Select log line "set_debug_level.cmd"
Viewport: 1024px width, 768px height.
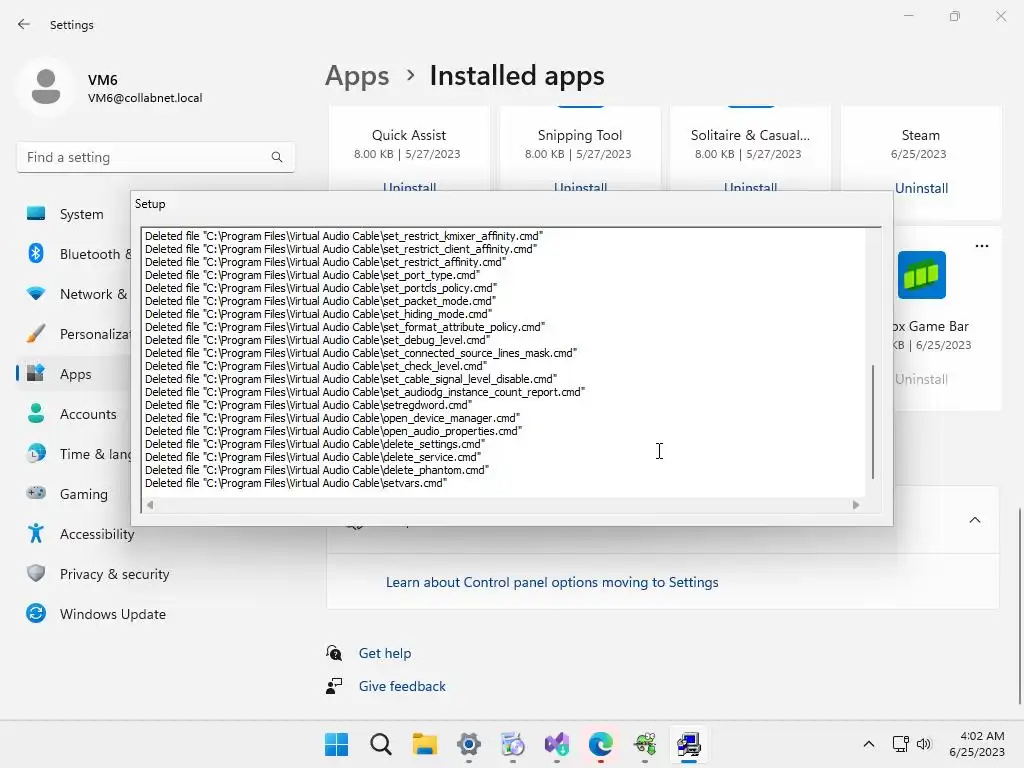(317, 340)
